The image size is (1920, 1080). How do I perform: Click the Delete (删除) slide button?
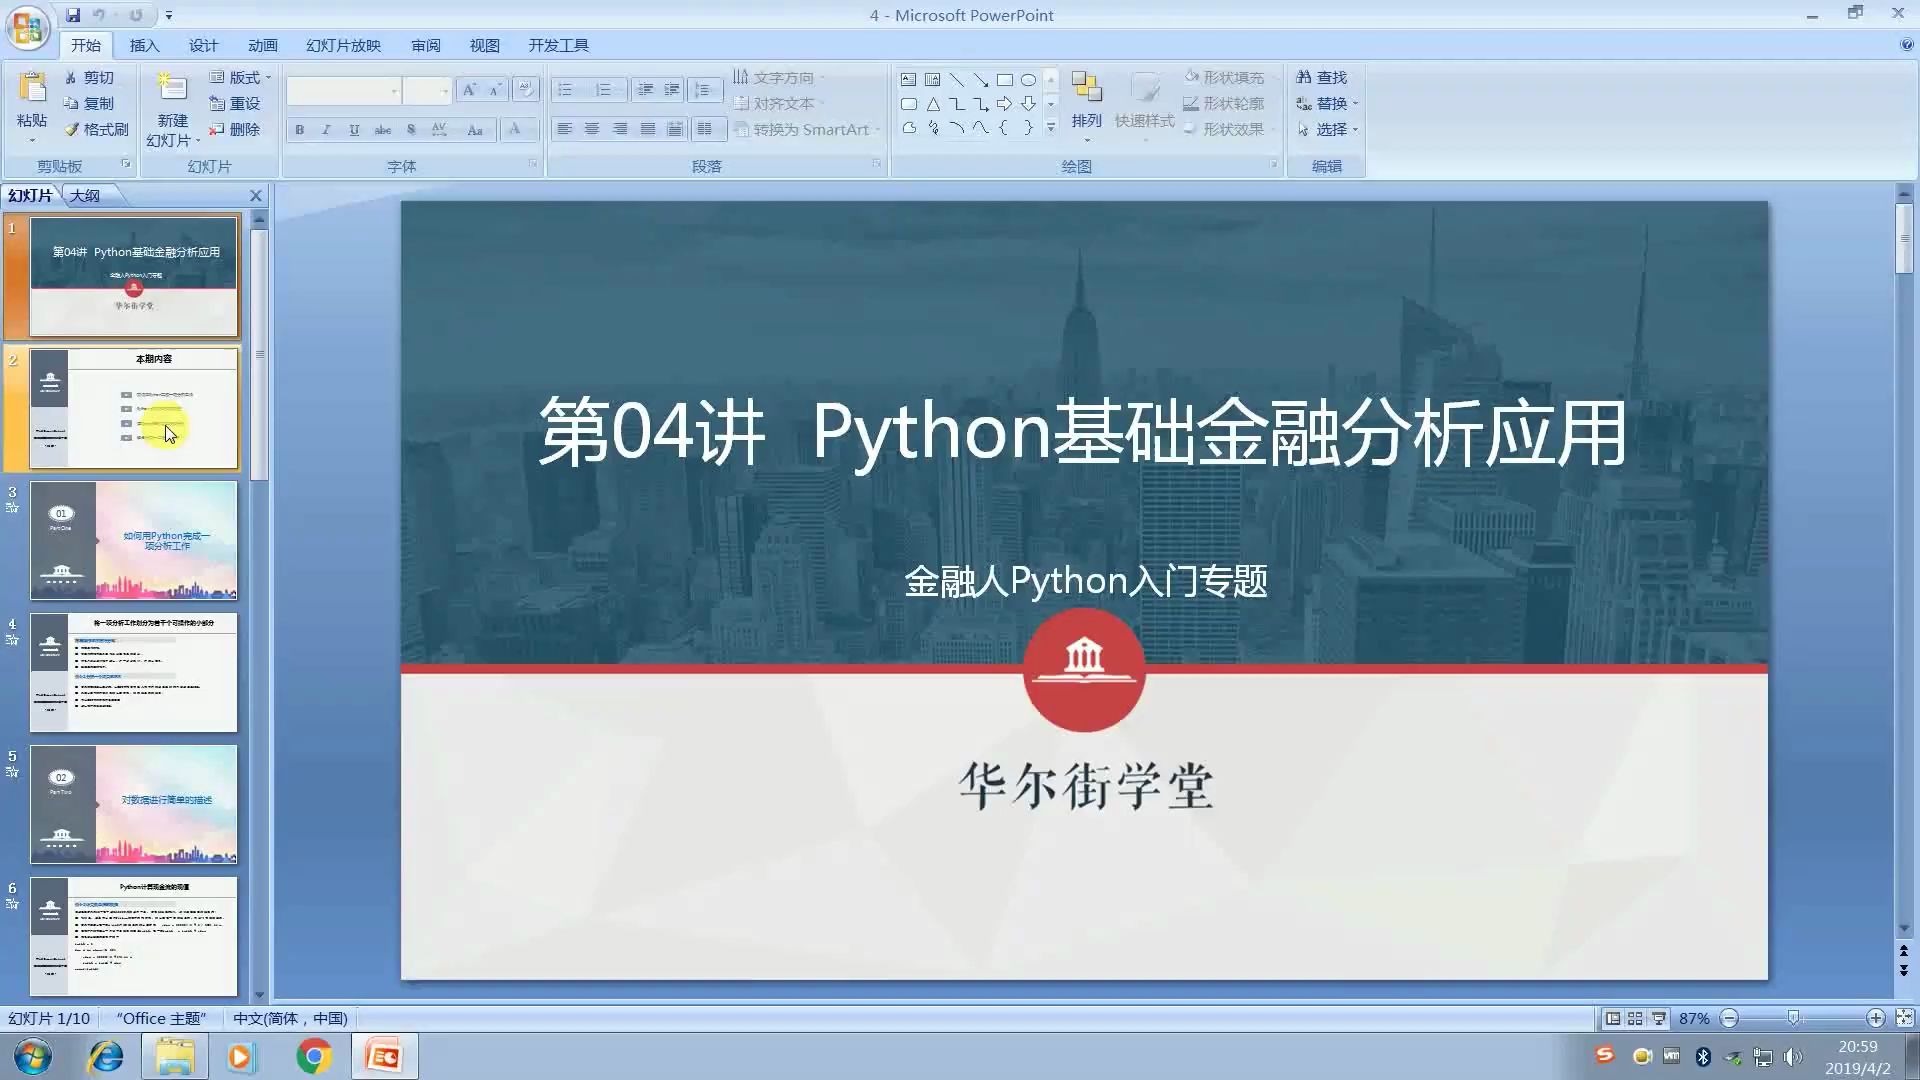point(240,129)
